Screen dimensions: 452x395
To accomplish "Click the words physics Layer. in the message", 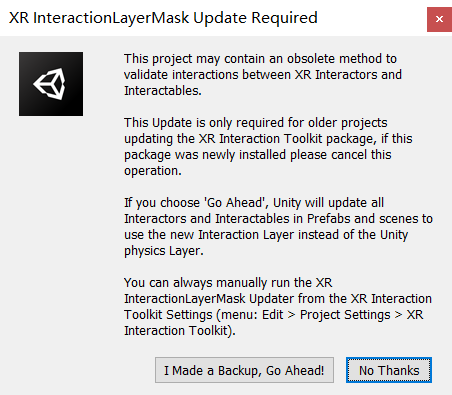I will (164, 251).
